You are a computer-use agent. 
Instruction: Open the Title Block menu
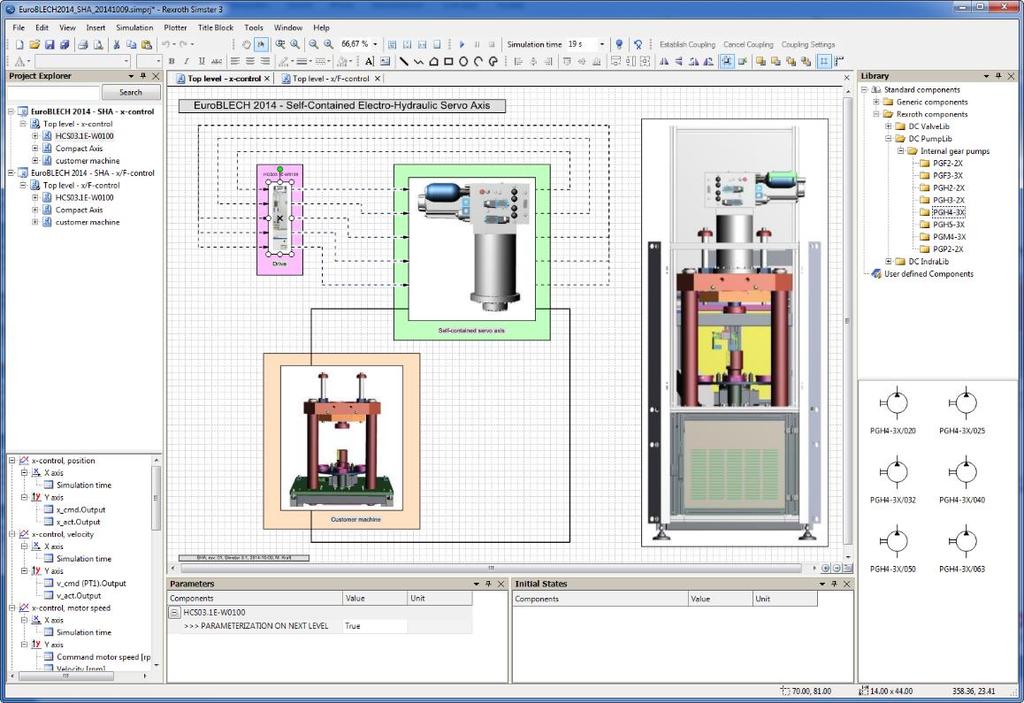pyautogui.click(x=216, y=27)
